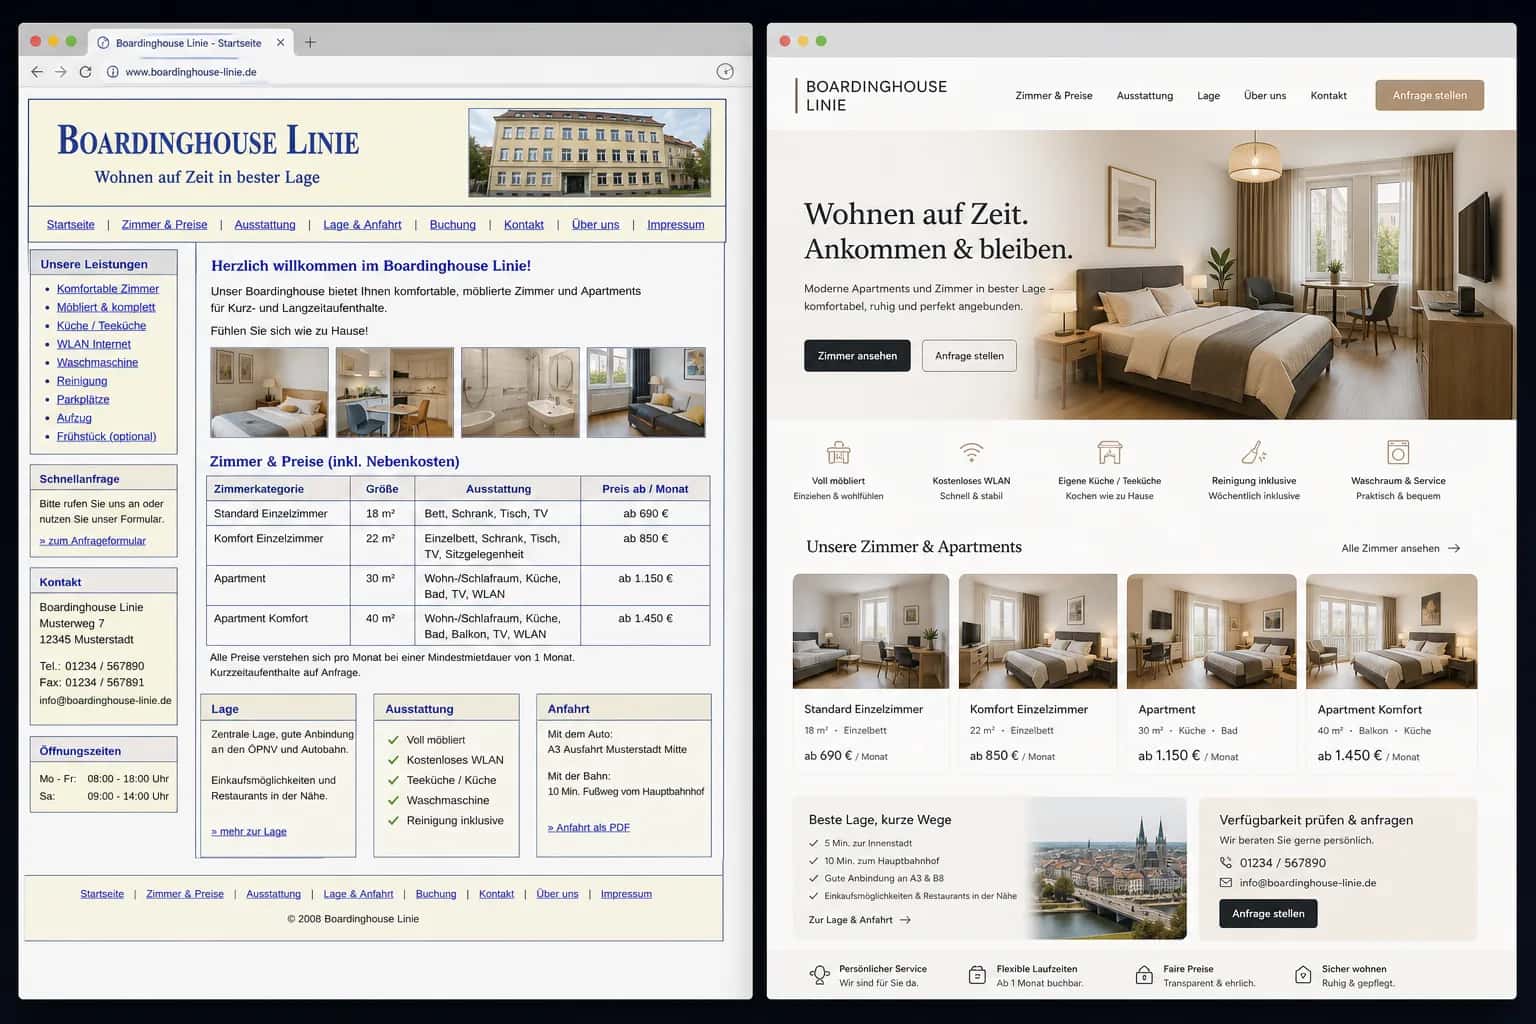Viewport: 1536px width, 1024px height.
Task: Open the Apartment Komfort room card
Action: pyautogui.click(x=1392, y=673)
